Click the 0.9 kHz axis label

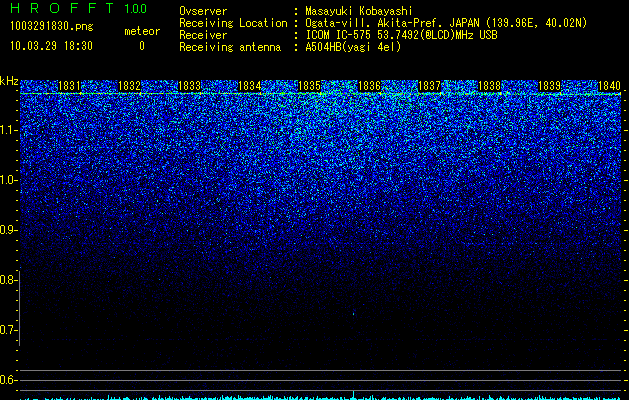pos(8,230)
